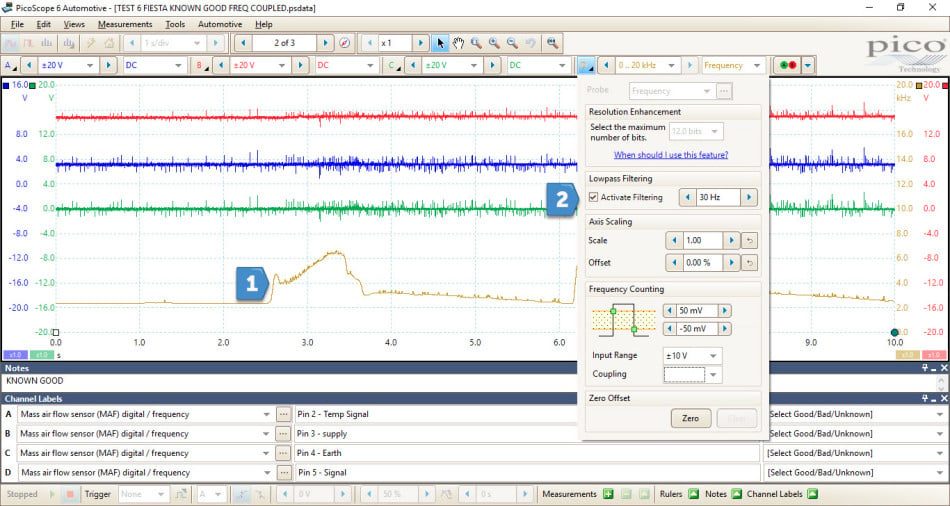Open the Tools menu
The image size is (950, 506).
point(175,24)
